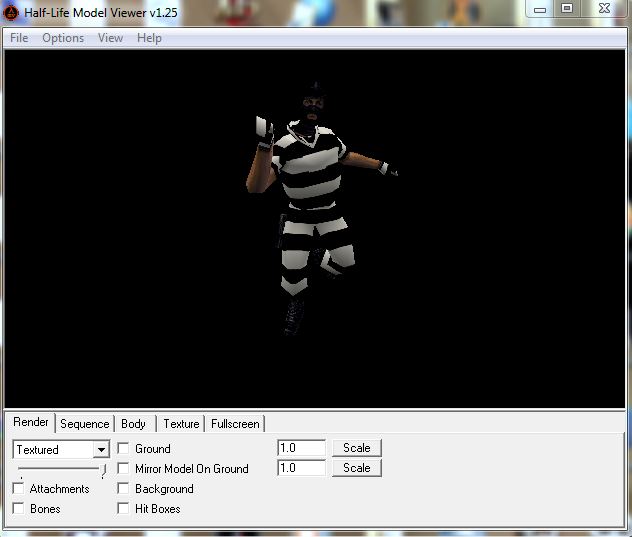Select the Fullscreen tab

pos(235,424)
